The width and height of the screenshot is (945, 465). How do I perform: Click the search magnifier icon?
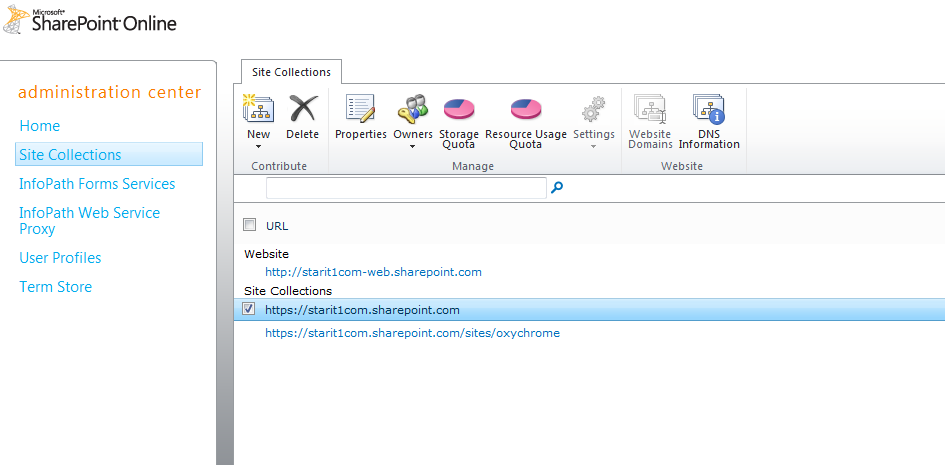[557, 188]
